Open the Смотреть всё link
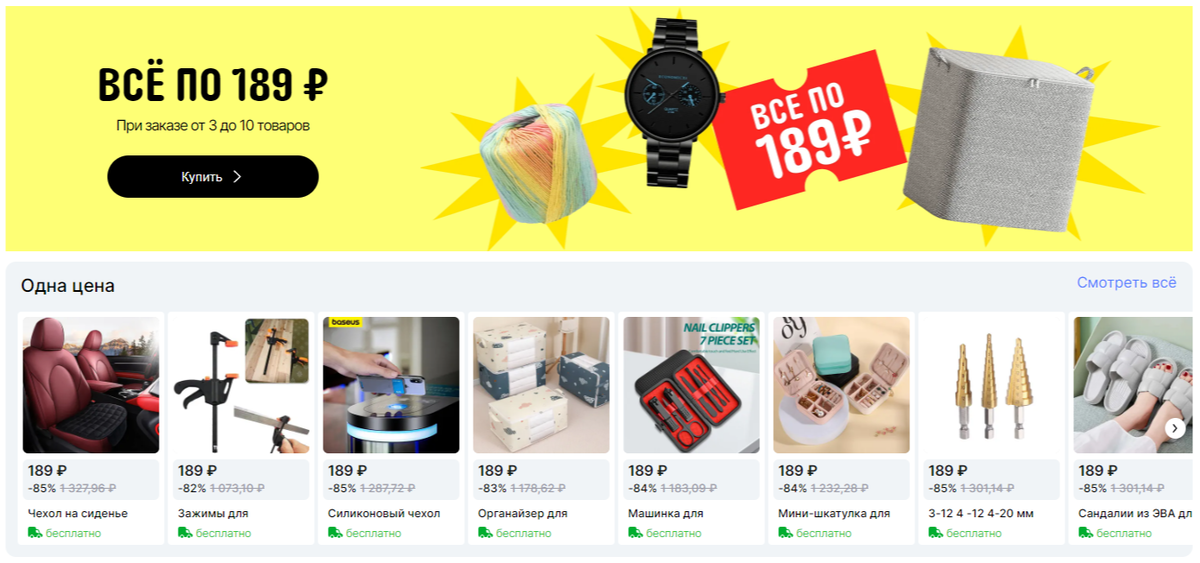1200x563 pixels. point(1126,283)
